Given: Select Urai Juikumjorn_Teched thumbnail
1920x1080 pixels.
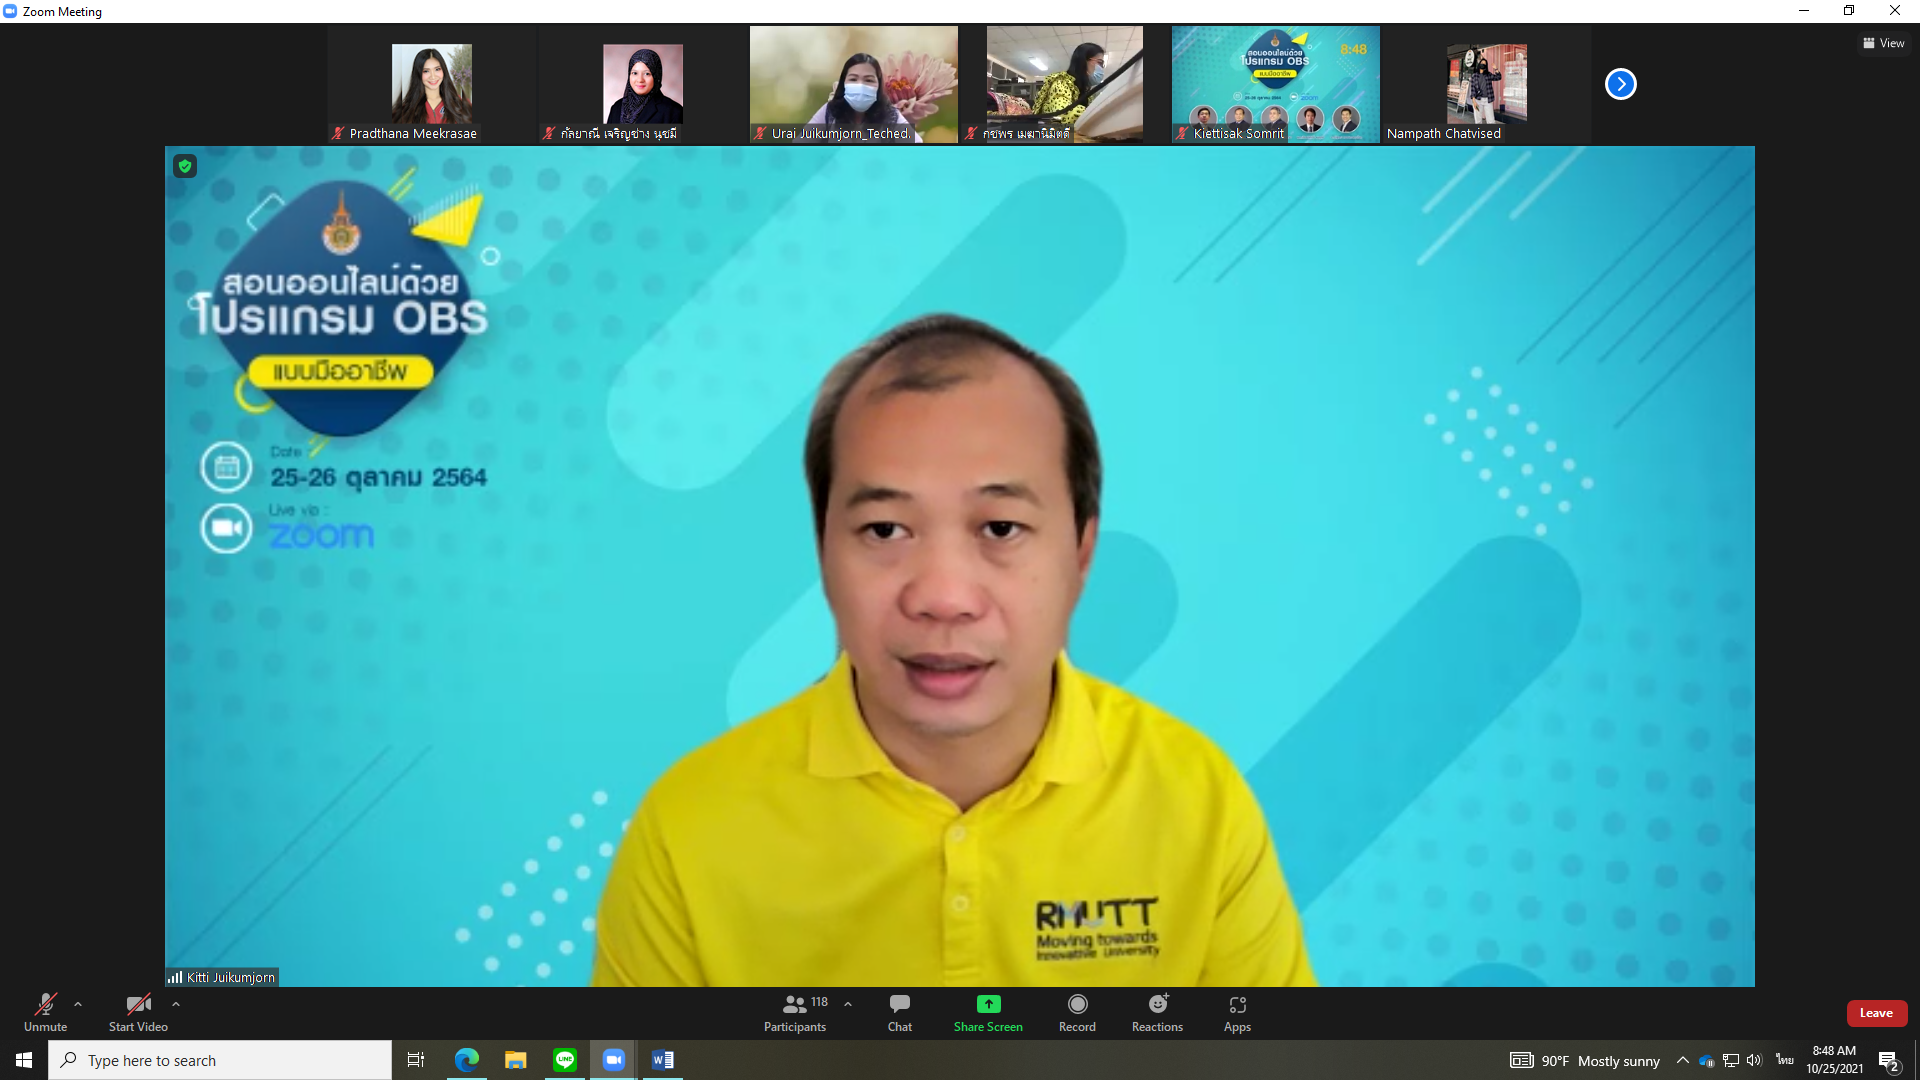Looking at the screenshot, I should click(854, 84).
